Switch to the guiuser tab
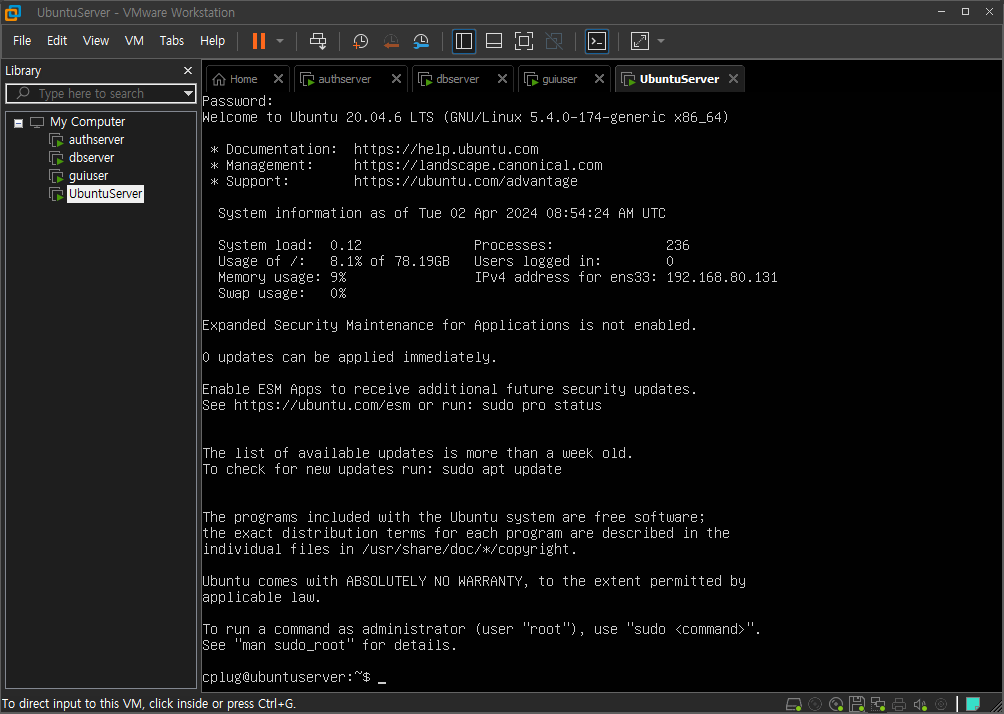 tap(560, 79)
